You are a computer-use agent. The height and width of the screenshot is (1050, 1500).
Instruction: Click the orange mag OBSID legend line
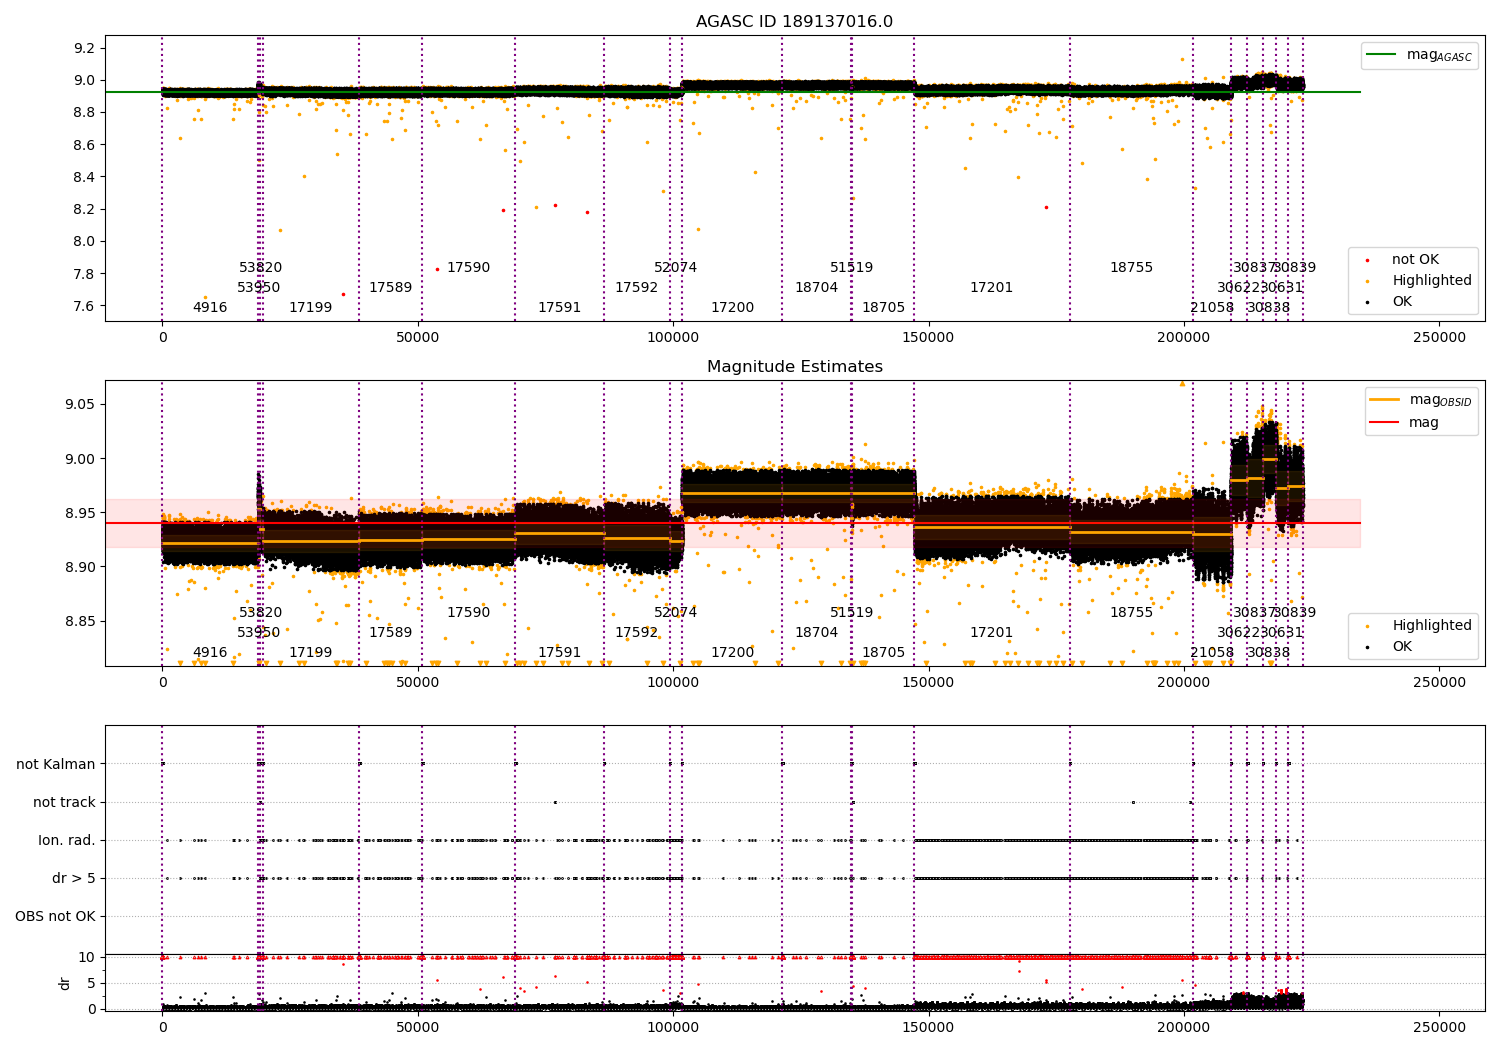point(1386,400)
